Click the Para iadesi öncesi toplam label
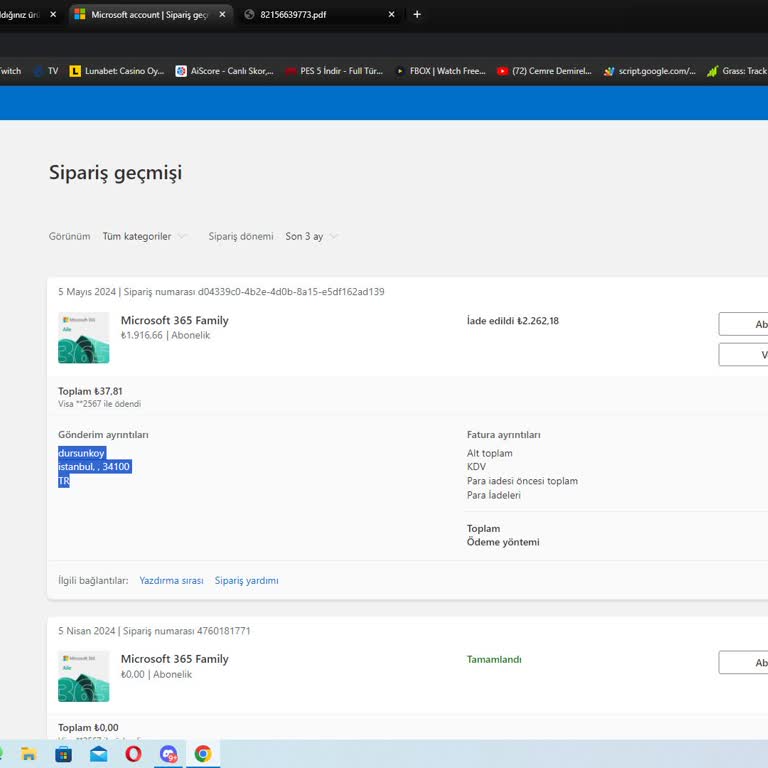The height and width of the screenshot is (768, 768). (x=522, y=481)
